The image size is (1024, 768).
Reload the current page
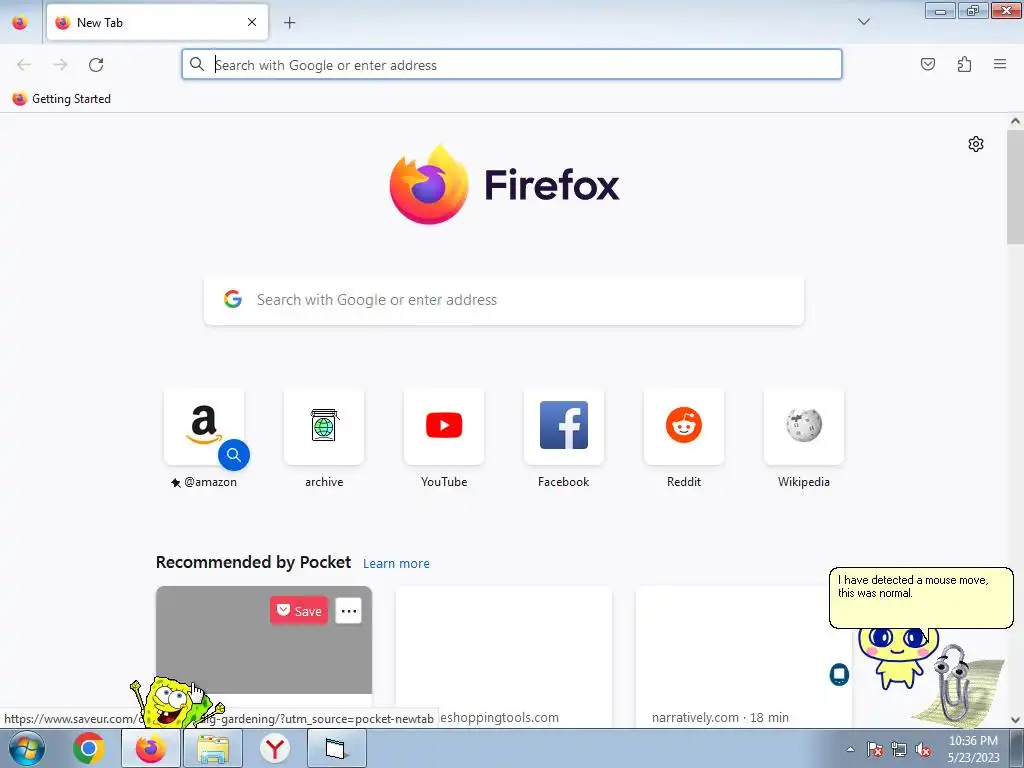(x=96, y=65)
